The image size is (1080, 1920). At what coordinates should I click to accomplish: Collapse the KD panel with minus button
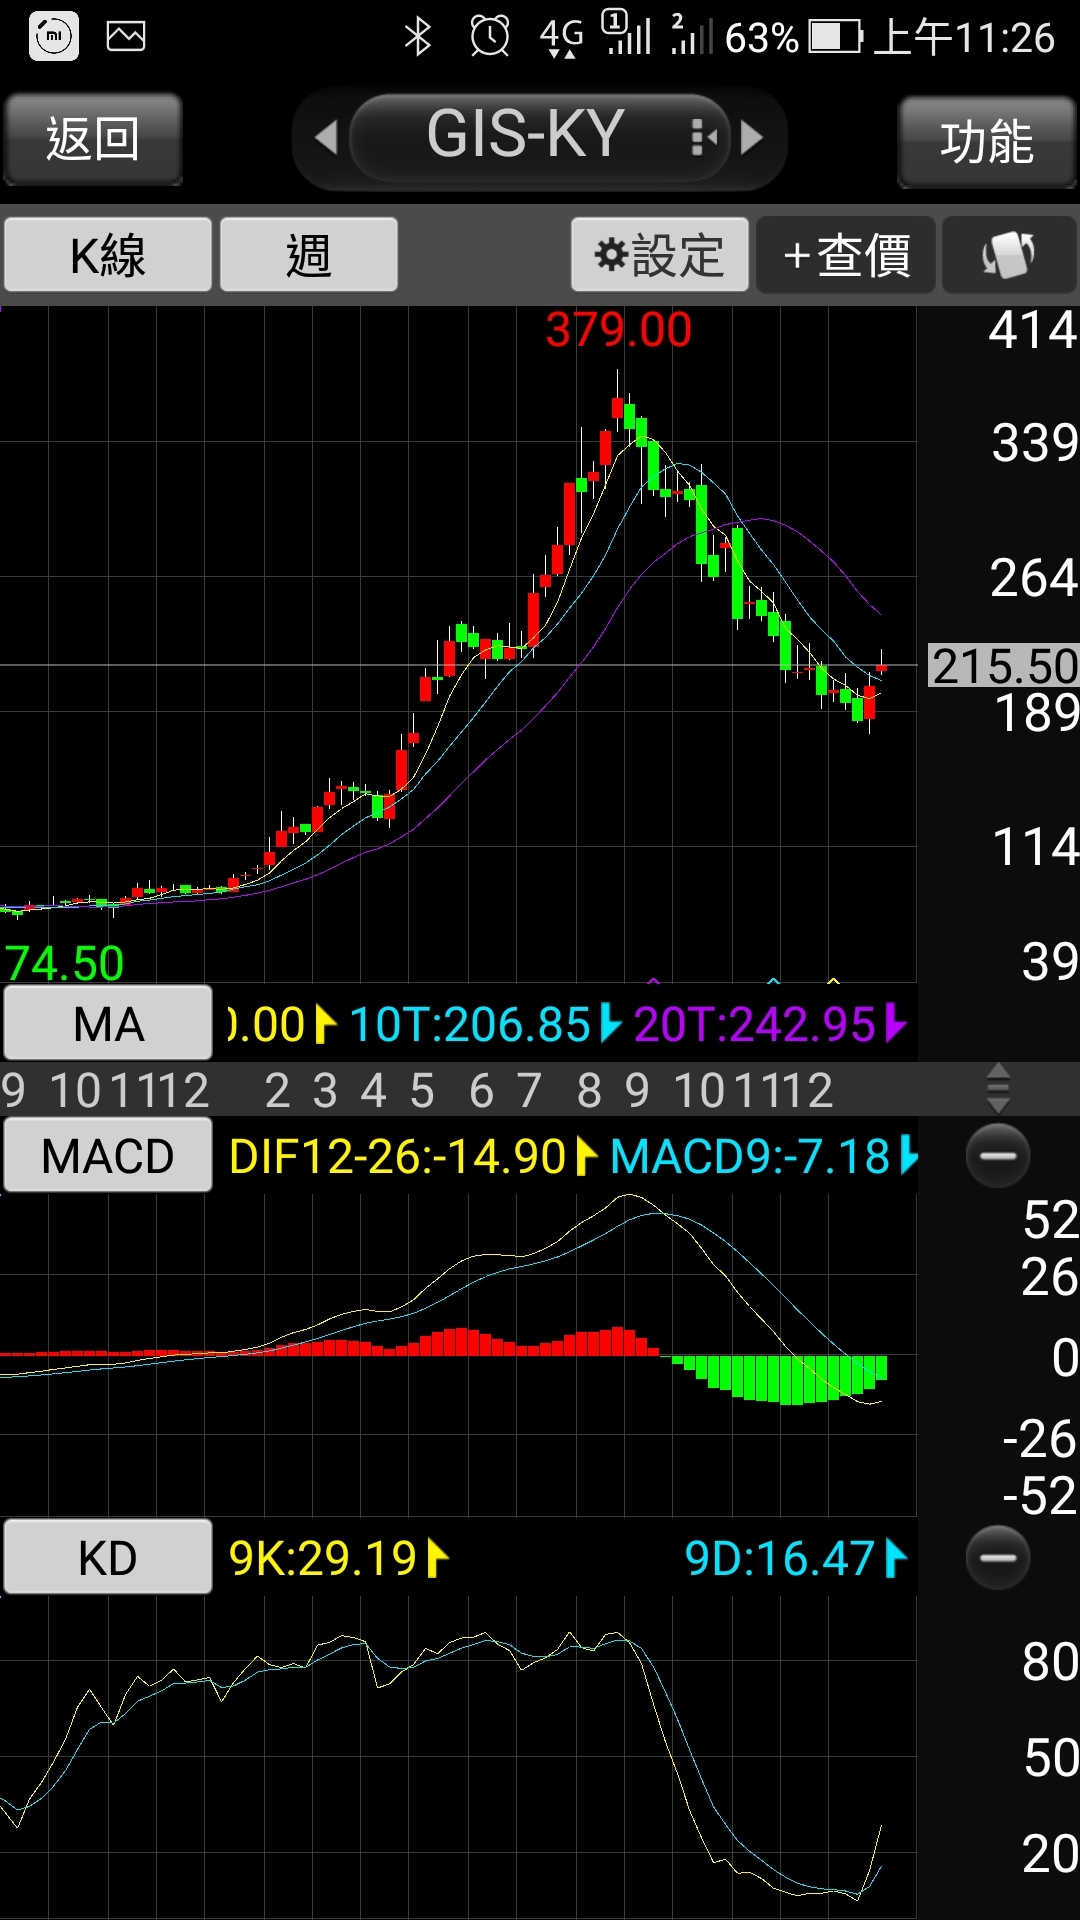pos(998,1557)
